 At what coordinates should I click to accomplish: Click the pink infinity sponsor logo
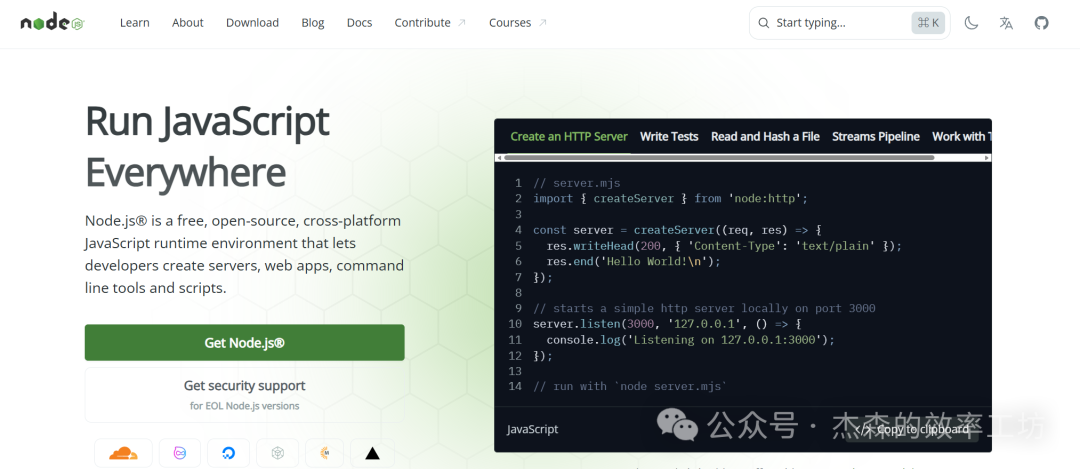(x=181, y=453)
